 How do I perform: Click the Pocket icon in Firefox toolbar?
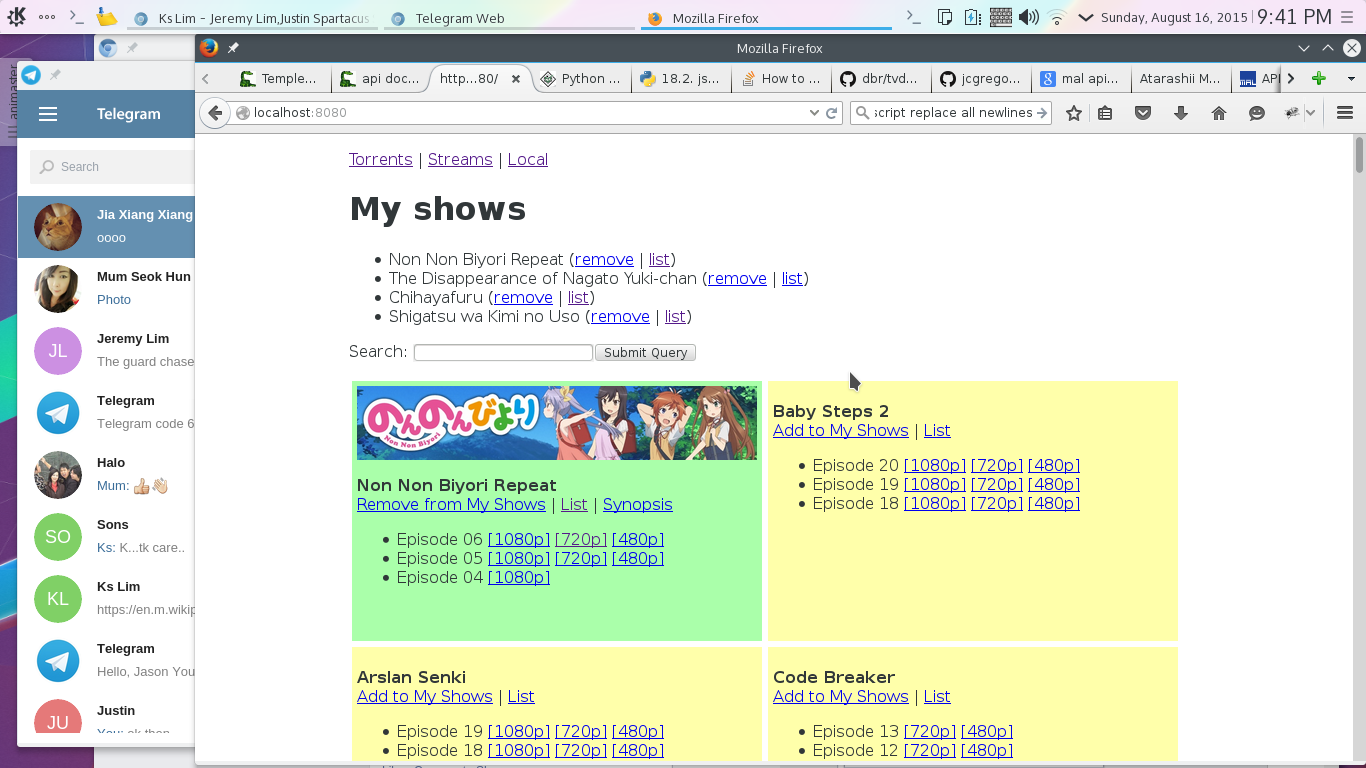1143,113
